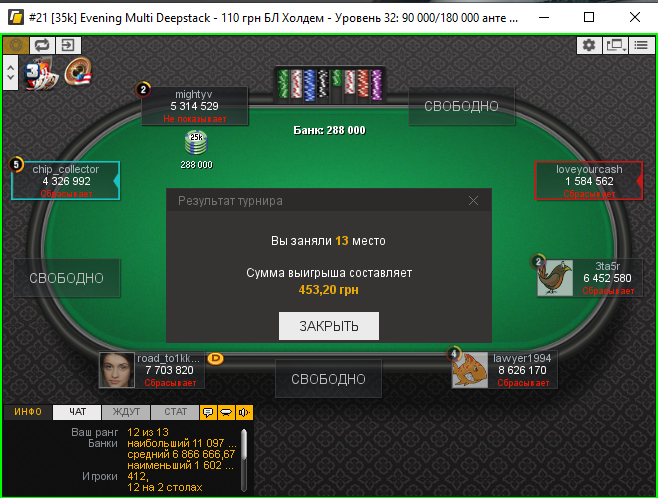Open the blackjack cards game icon
The image size is (658, 498).
(x=39, y=73)
